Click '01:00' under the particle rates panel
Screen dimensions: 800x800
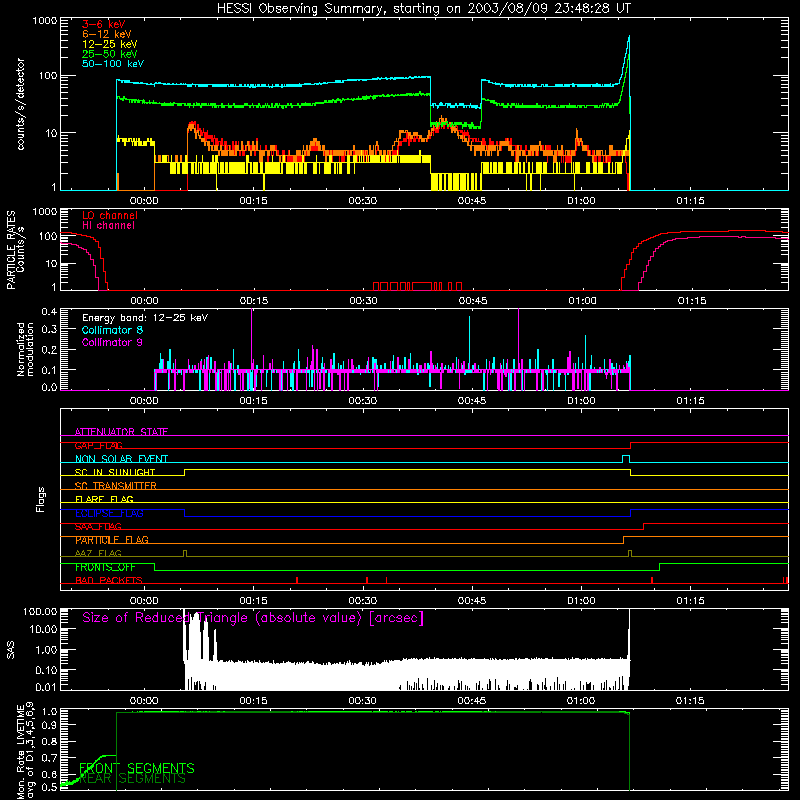click(582, 301)
